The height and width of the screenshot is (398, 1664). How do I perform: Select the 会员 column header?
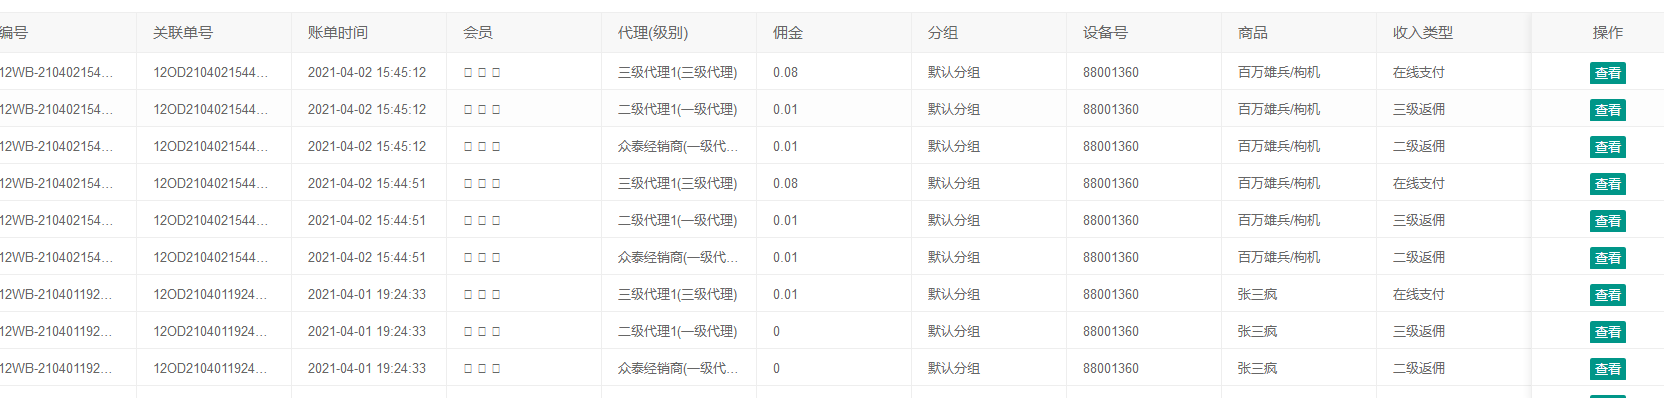[x=478, y=33]
